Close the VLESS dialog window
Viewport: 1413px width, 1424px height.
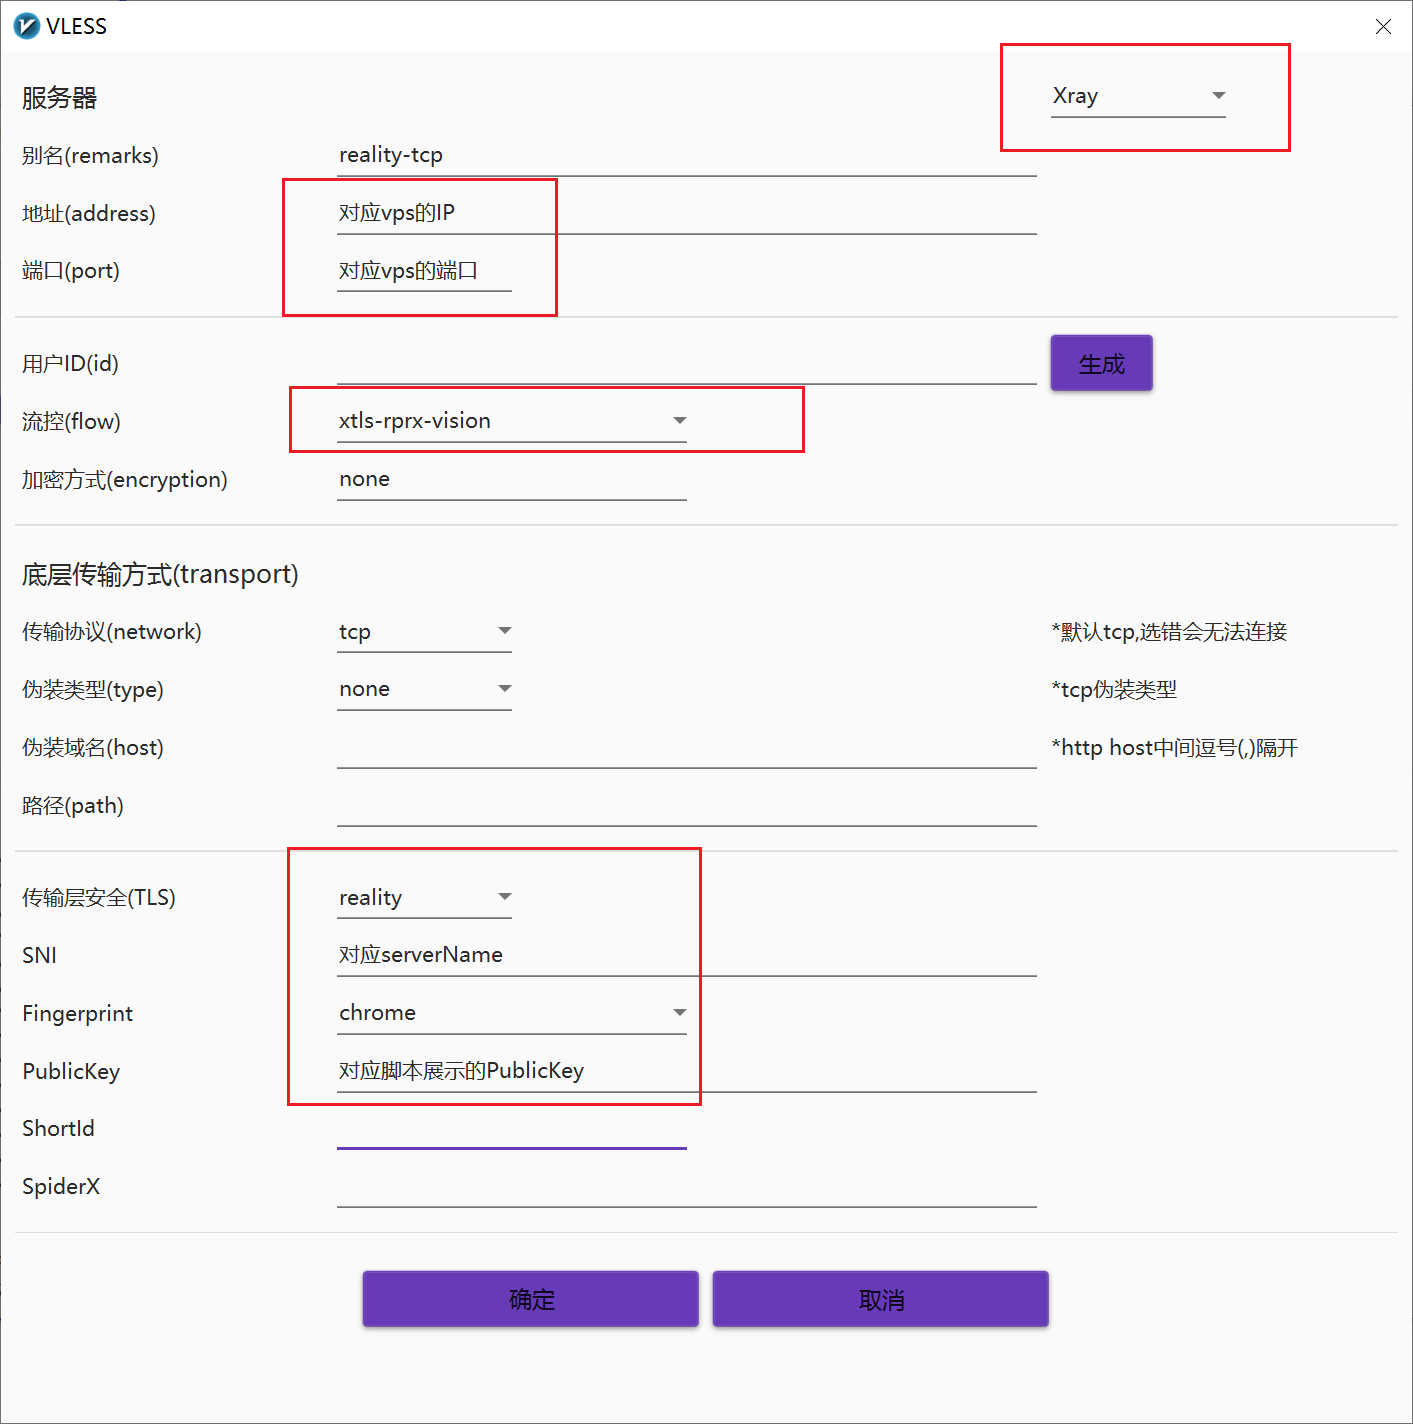tap(1383, 27)
